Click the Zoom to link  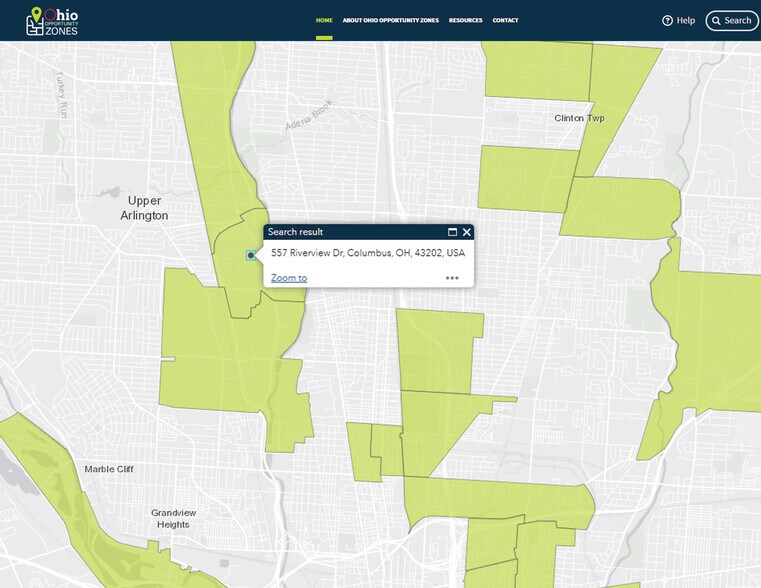point(289,278)
